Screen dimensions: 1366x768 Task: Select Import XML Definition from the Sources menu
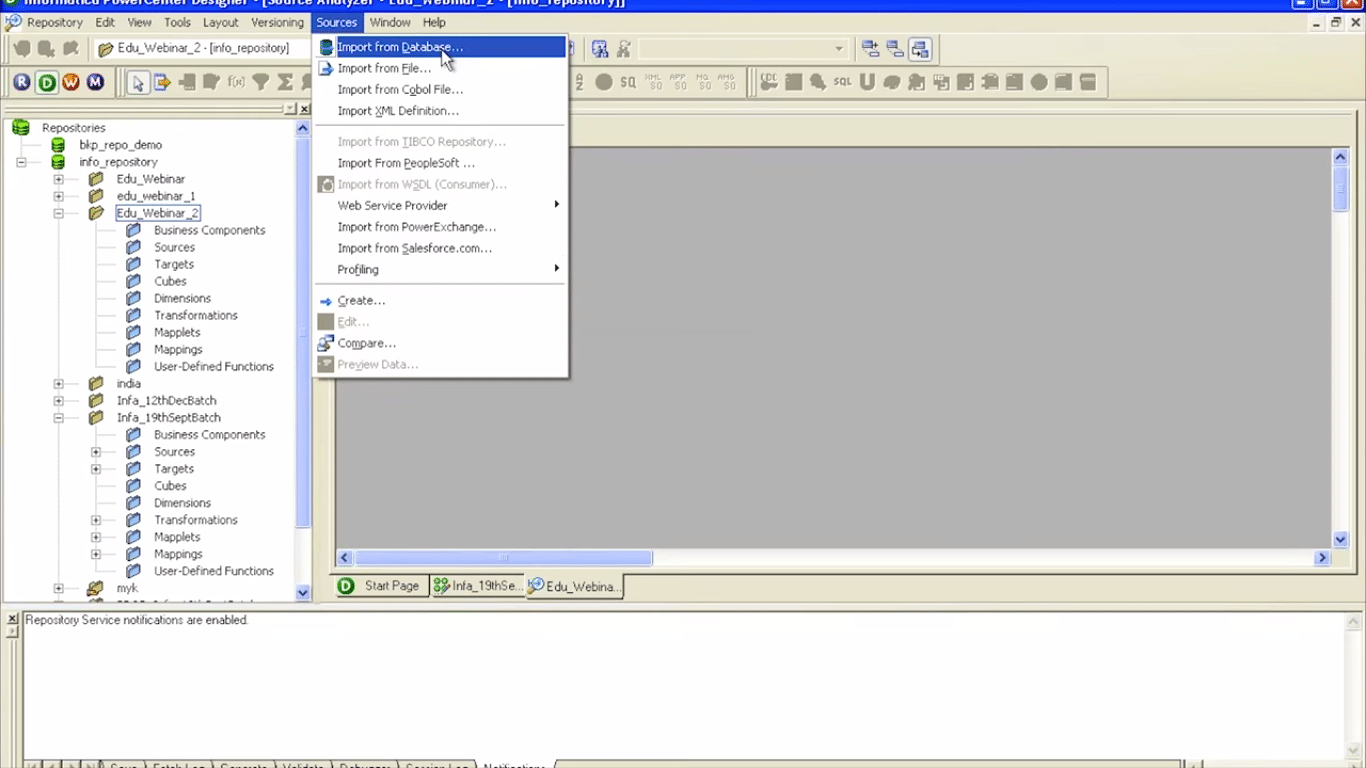click(398, 110)
